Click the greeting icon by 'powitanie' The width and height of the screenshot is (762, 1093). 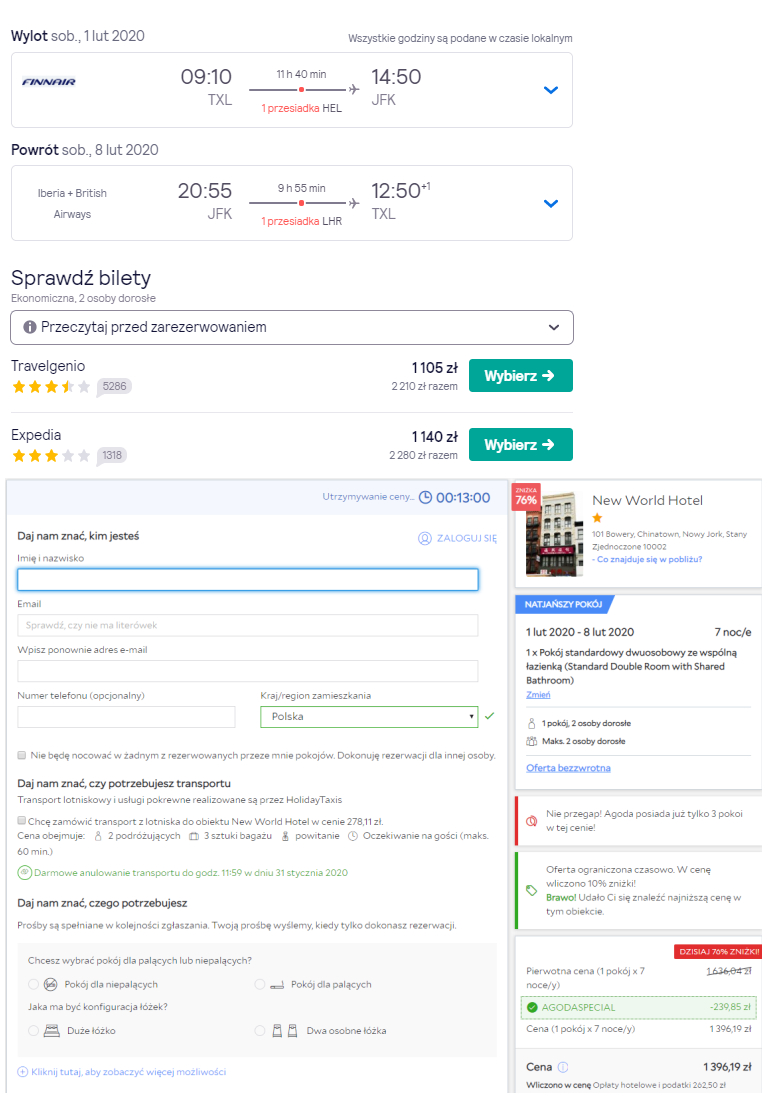285,836
